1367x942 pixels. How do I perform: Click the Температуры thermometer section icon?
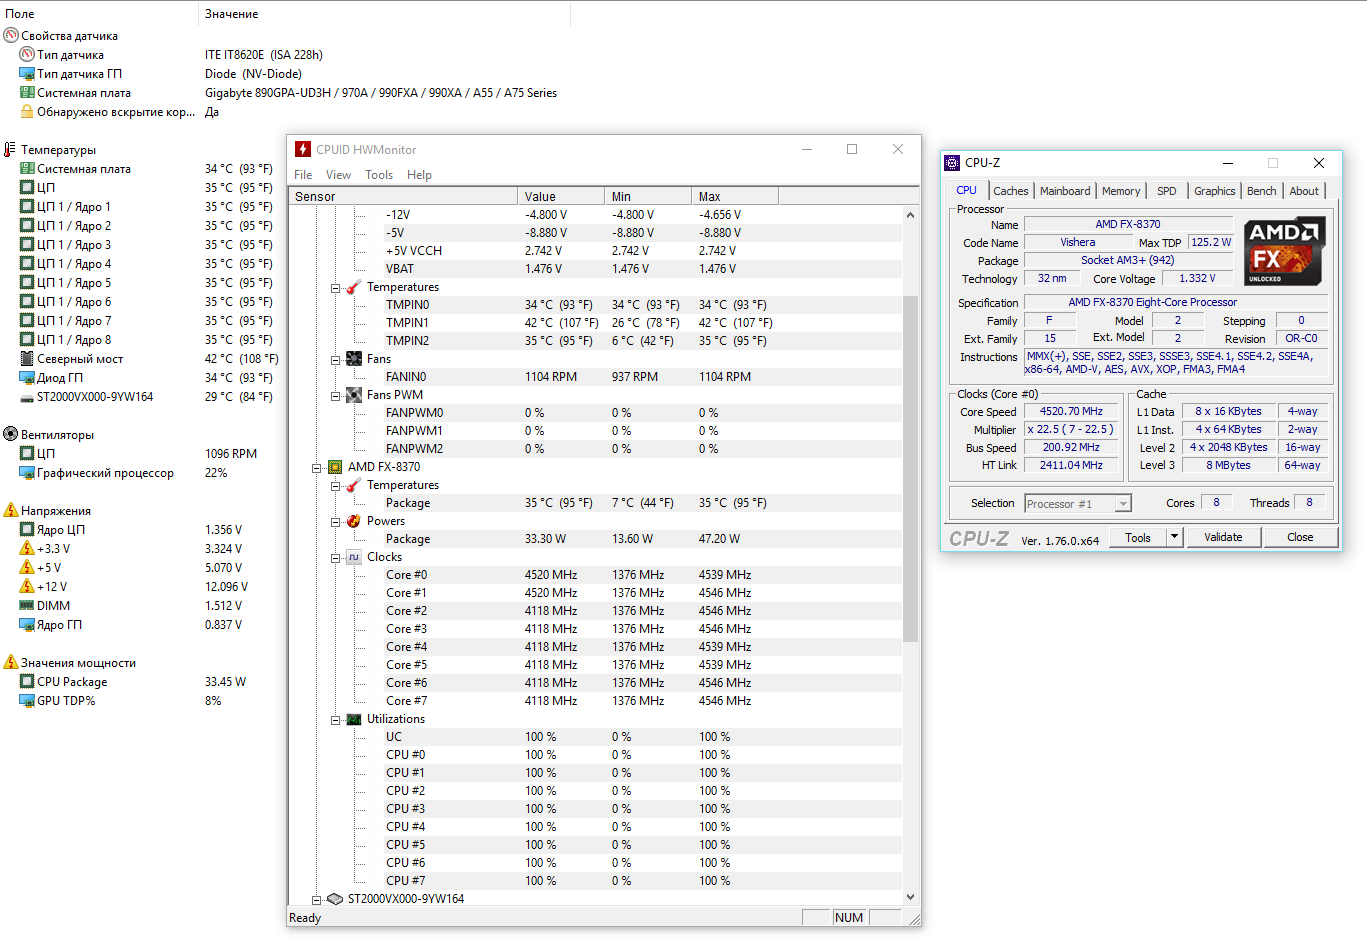tap(11, 149)
